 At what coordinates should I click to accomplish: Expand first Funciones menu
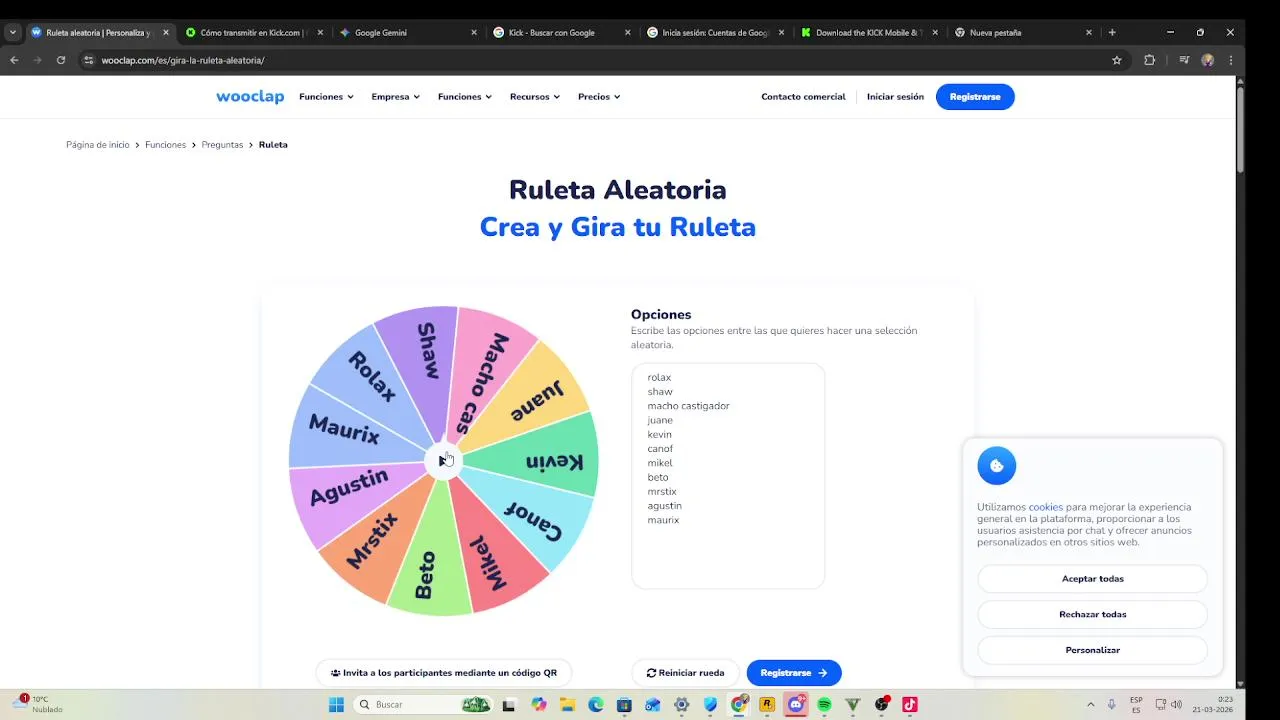coord(326,97)
